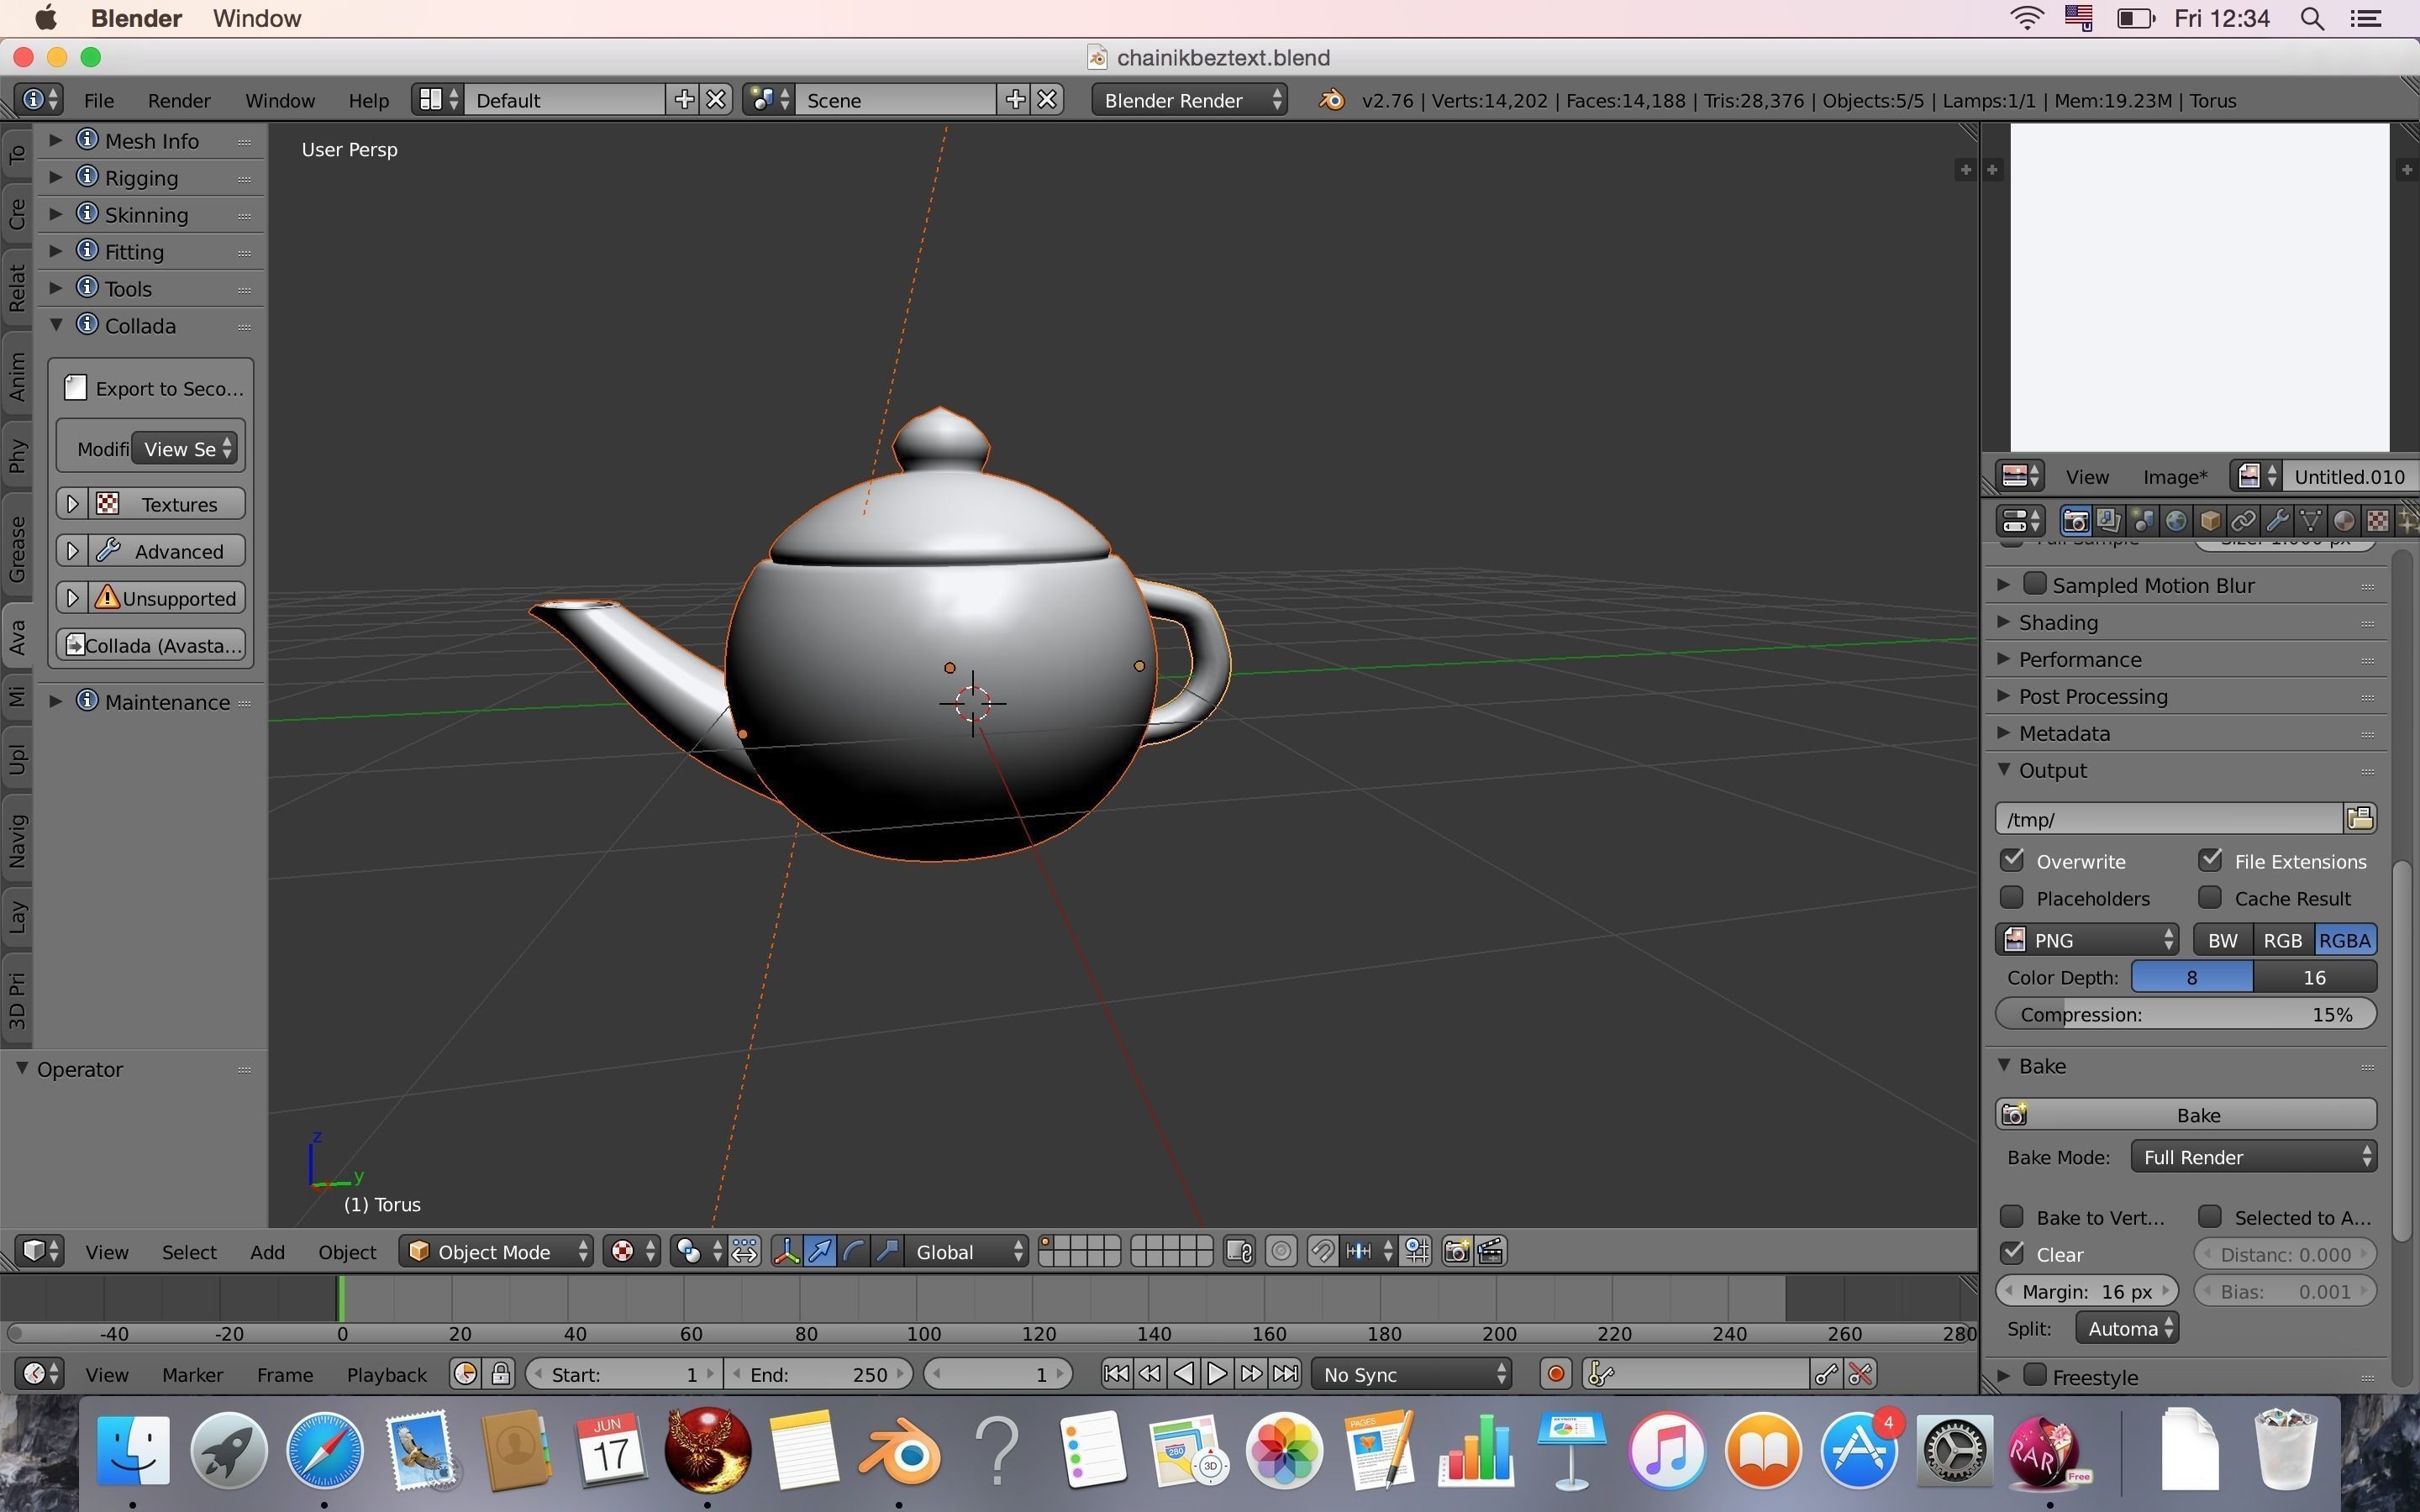
Task: Open the PNG file format dropdown
Action: pyautogui.click(x=2087, y=940)
